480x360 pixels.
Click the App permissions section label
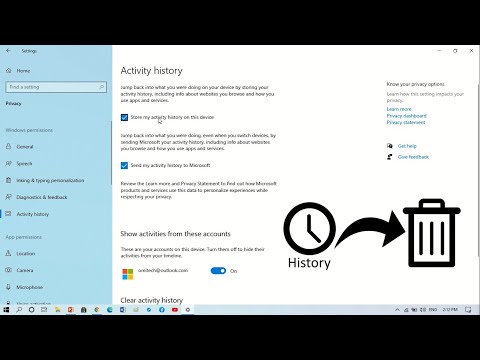(x=24, y=237)
